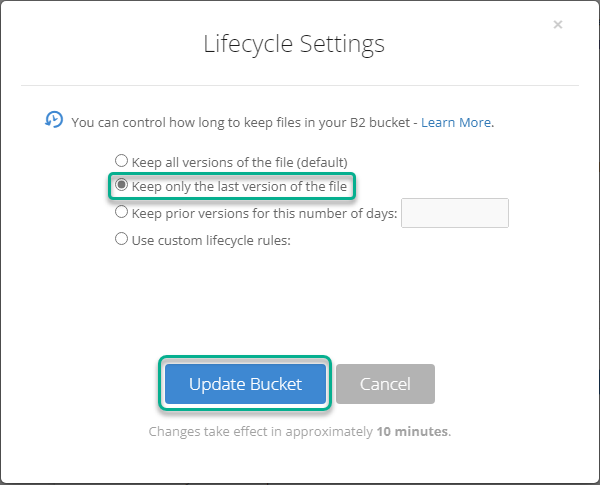
Task: Click the Update Bucket button
Action: [245, 384]
